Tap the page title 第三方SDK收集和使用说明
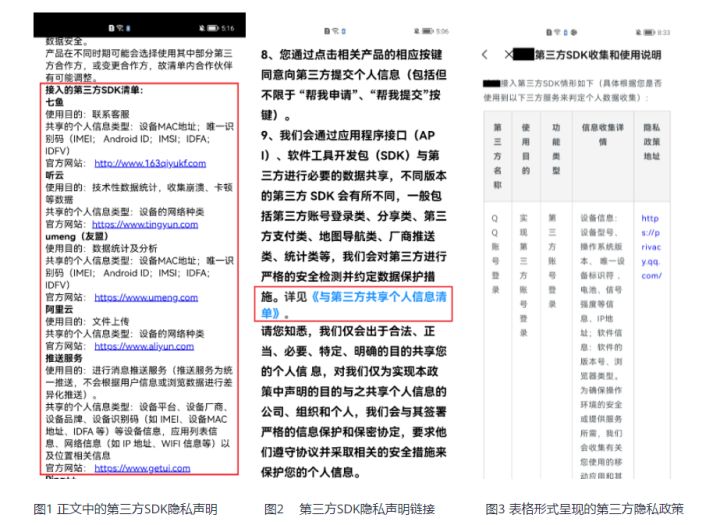This screenshot has height=525, width=720. pos(598,55)
